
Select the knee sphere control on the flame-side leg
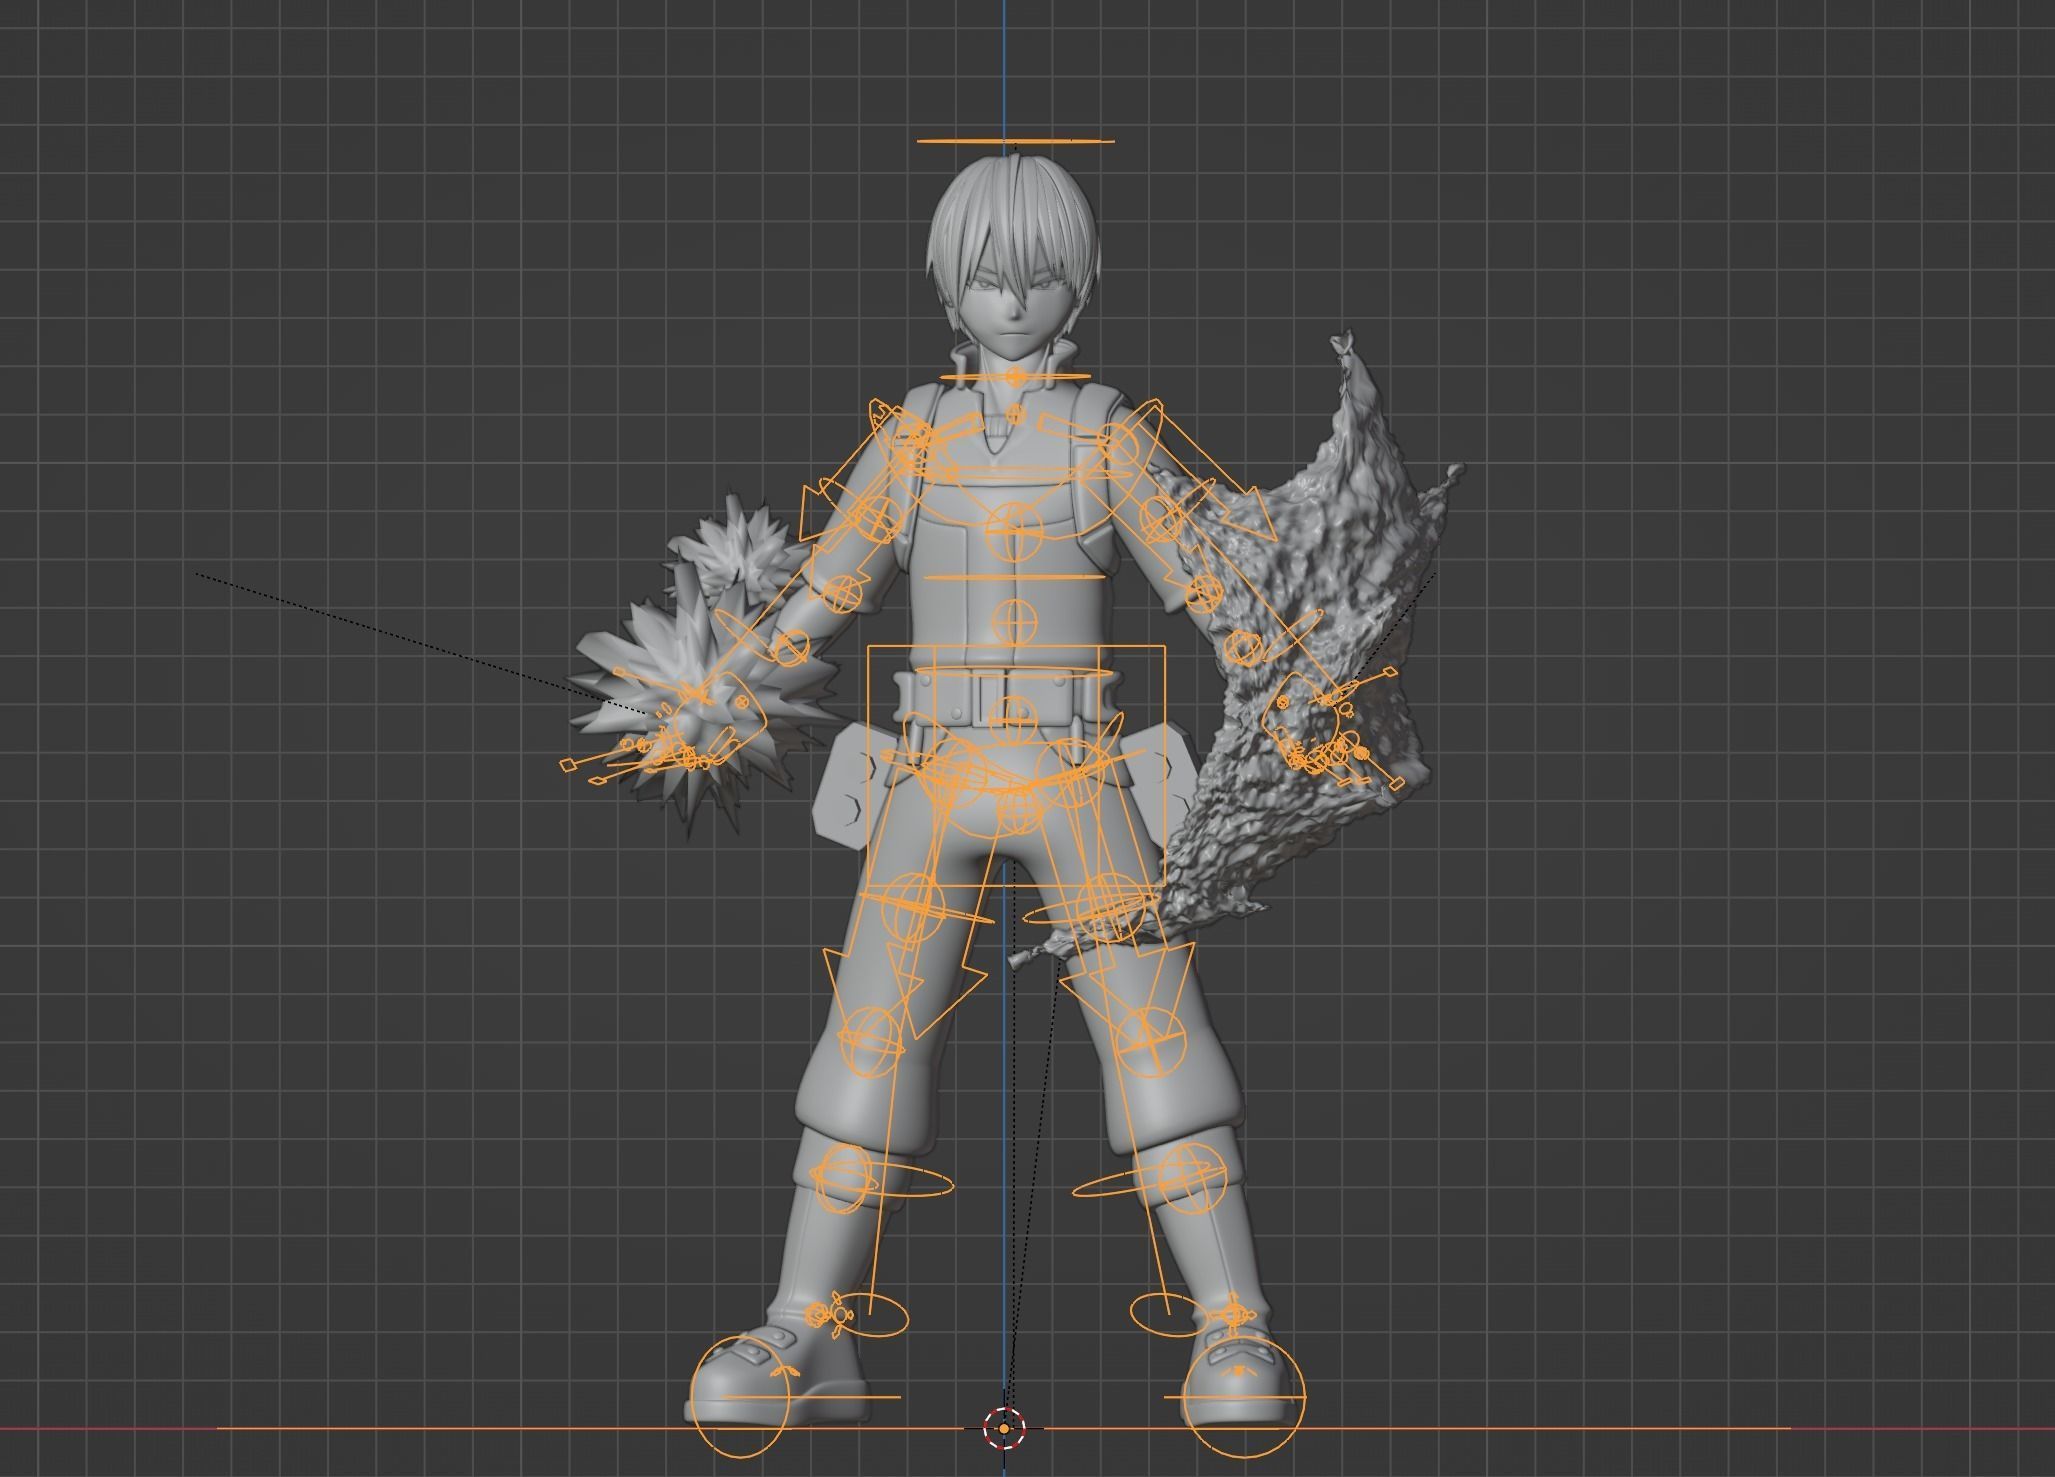[1152, 1042]
